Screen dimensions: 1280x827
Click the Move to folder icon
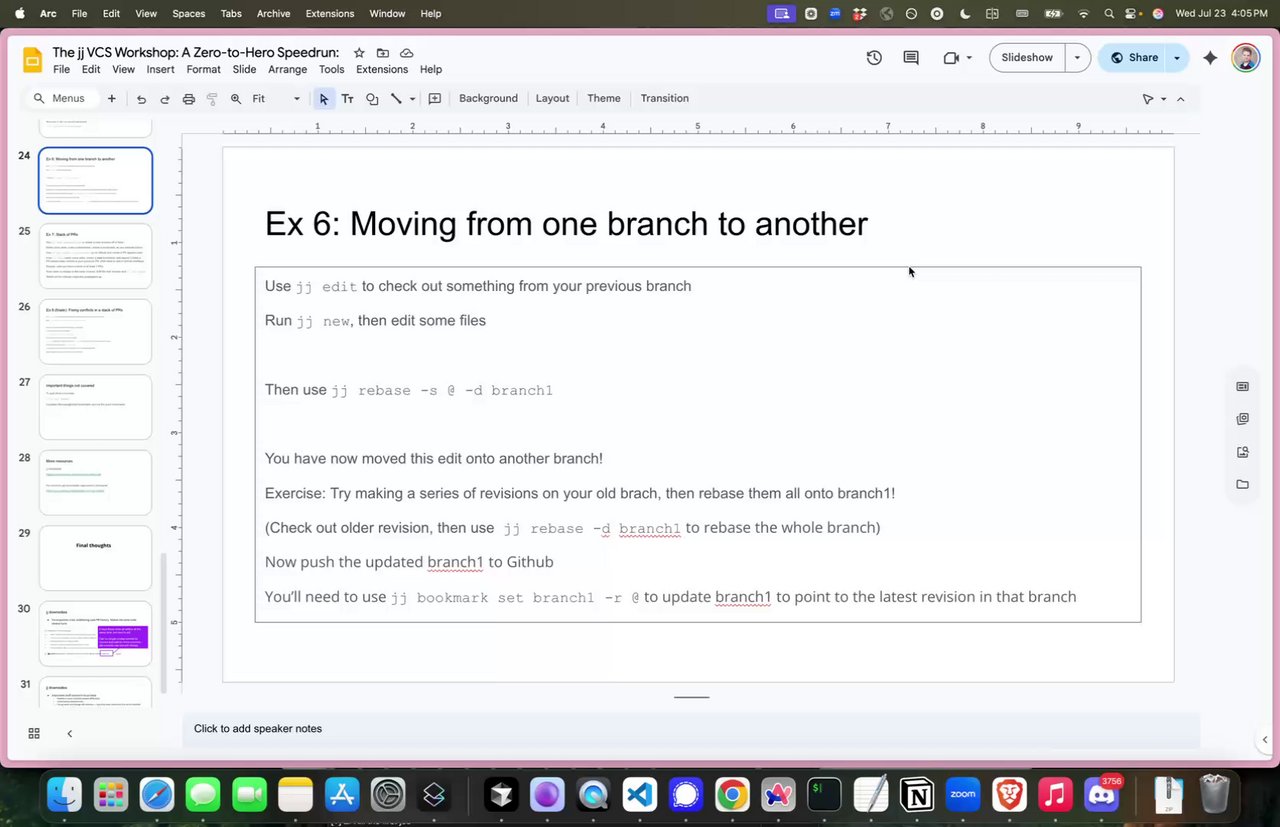(x=383, y=53)
